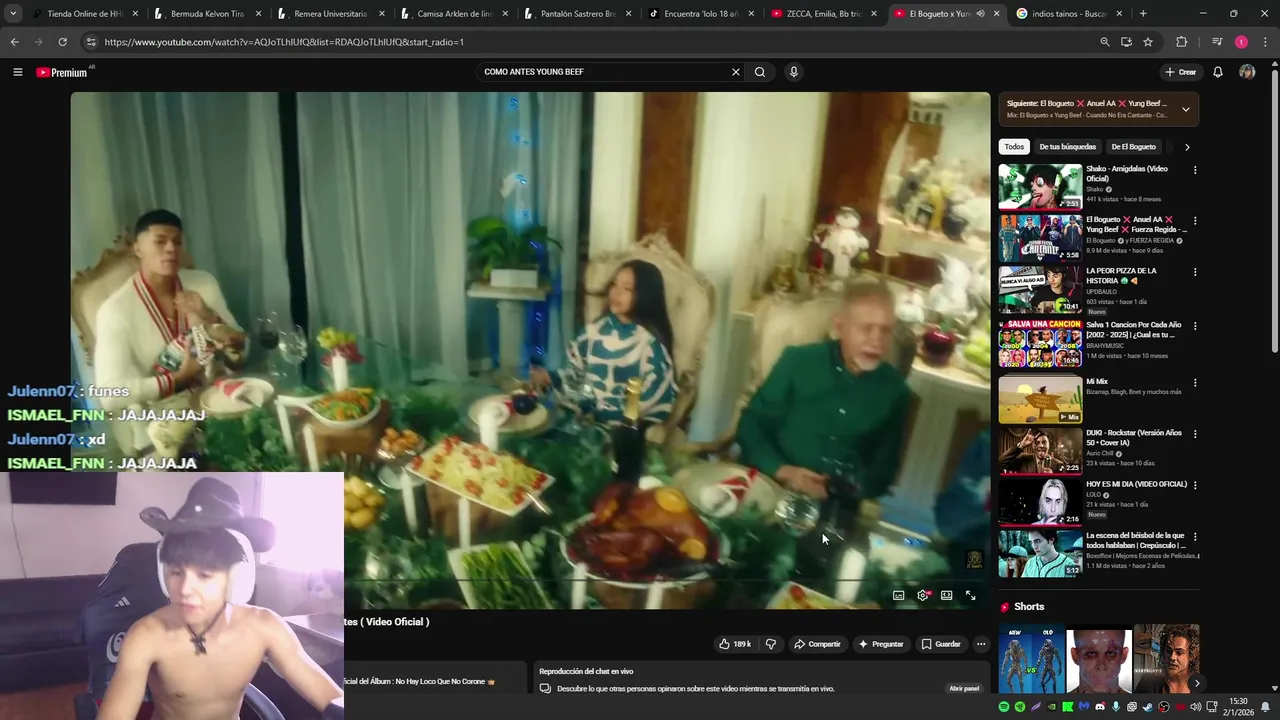1280x720 pixels.
Task: Open options for DUKI - Rockstar video
Action: [x=1194, y=434]
